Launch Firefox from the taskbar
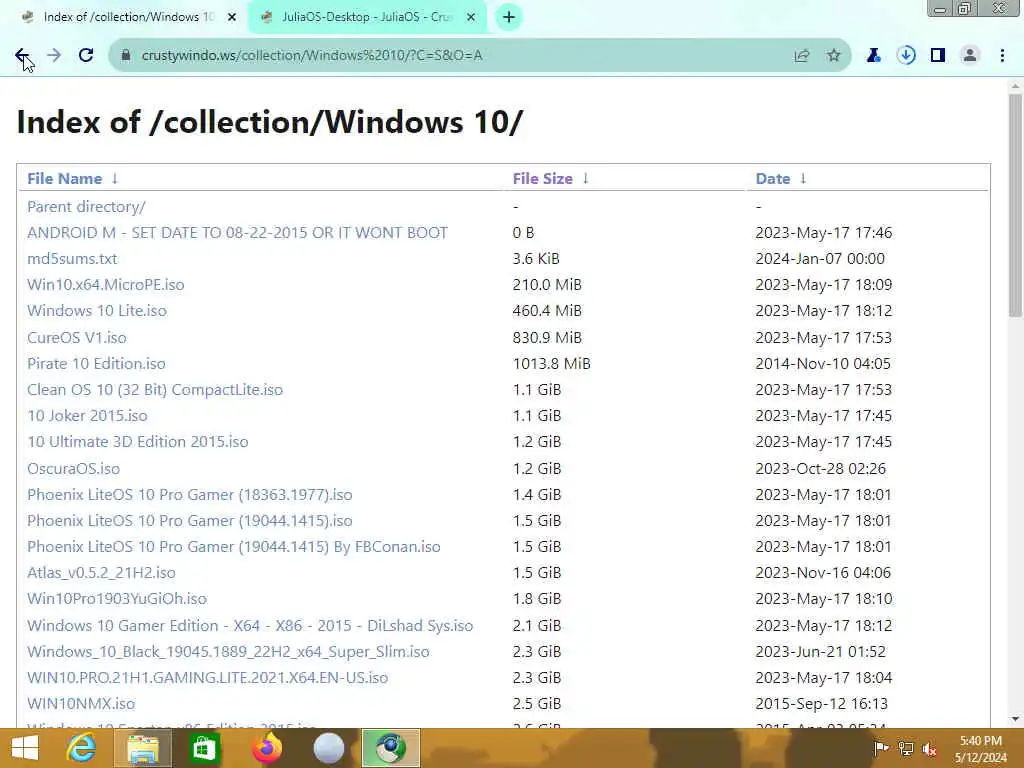 266,748
